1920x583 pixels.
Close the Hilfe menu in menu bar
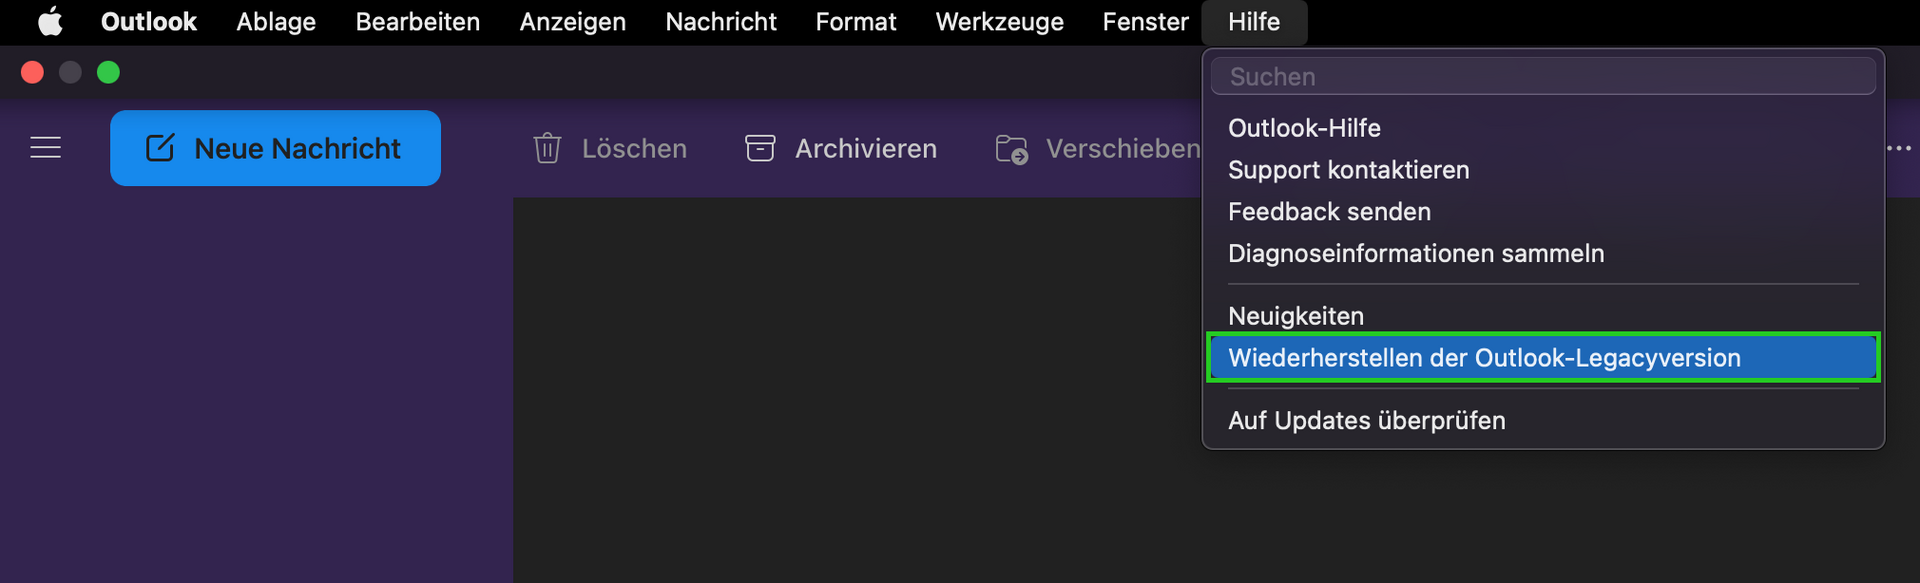(x=1254, y=21)
